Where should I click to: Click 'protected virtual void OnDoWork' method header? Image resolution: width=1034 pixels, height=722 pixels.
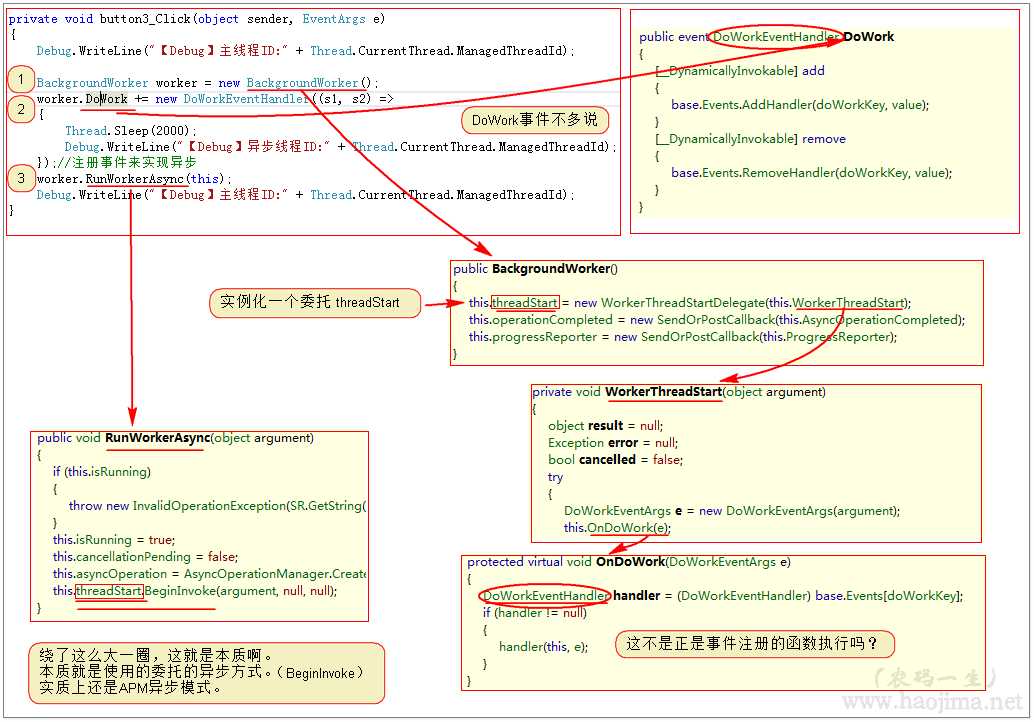point(629,562)
